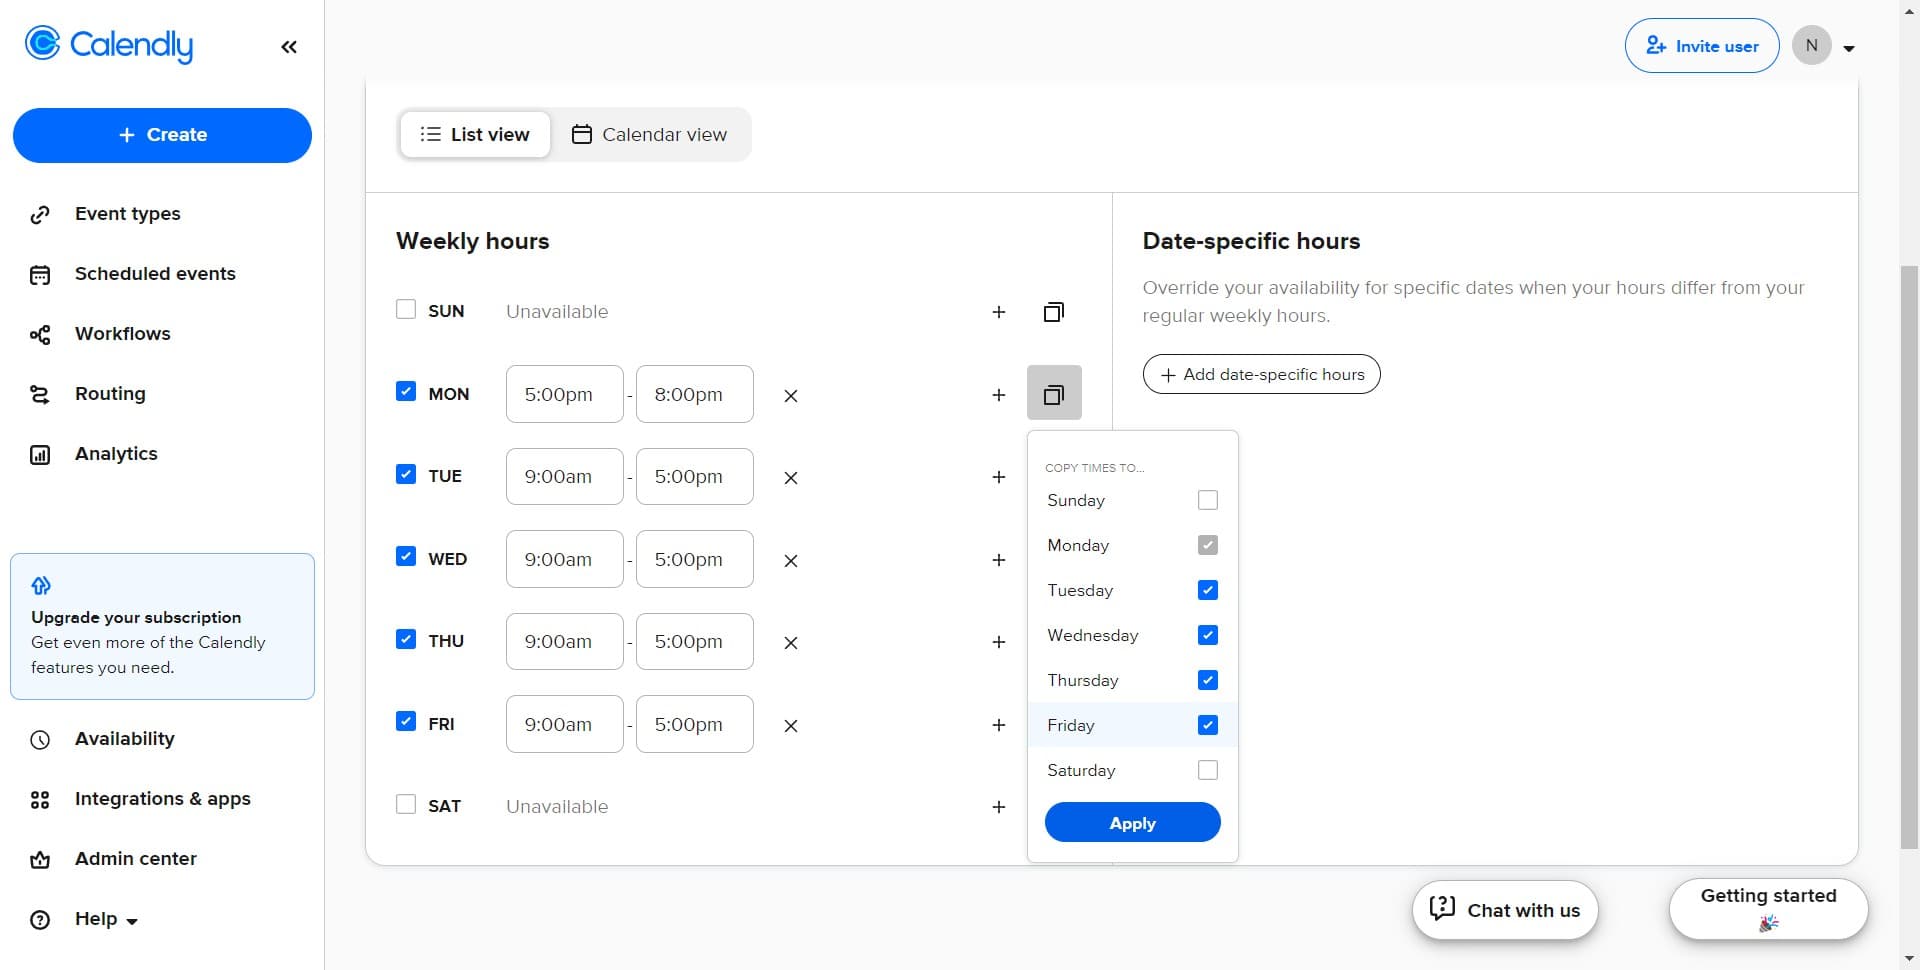Open the Admin center

click(x=135, y=858)
